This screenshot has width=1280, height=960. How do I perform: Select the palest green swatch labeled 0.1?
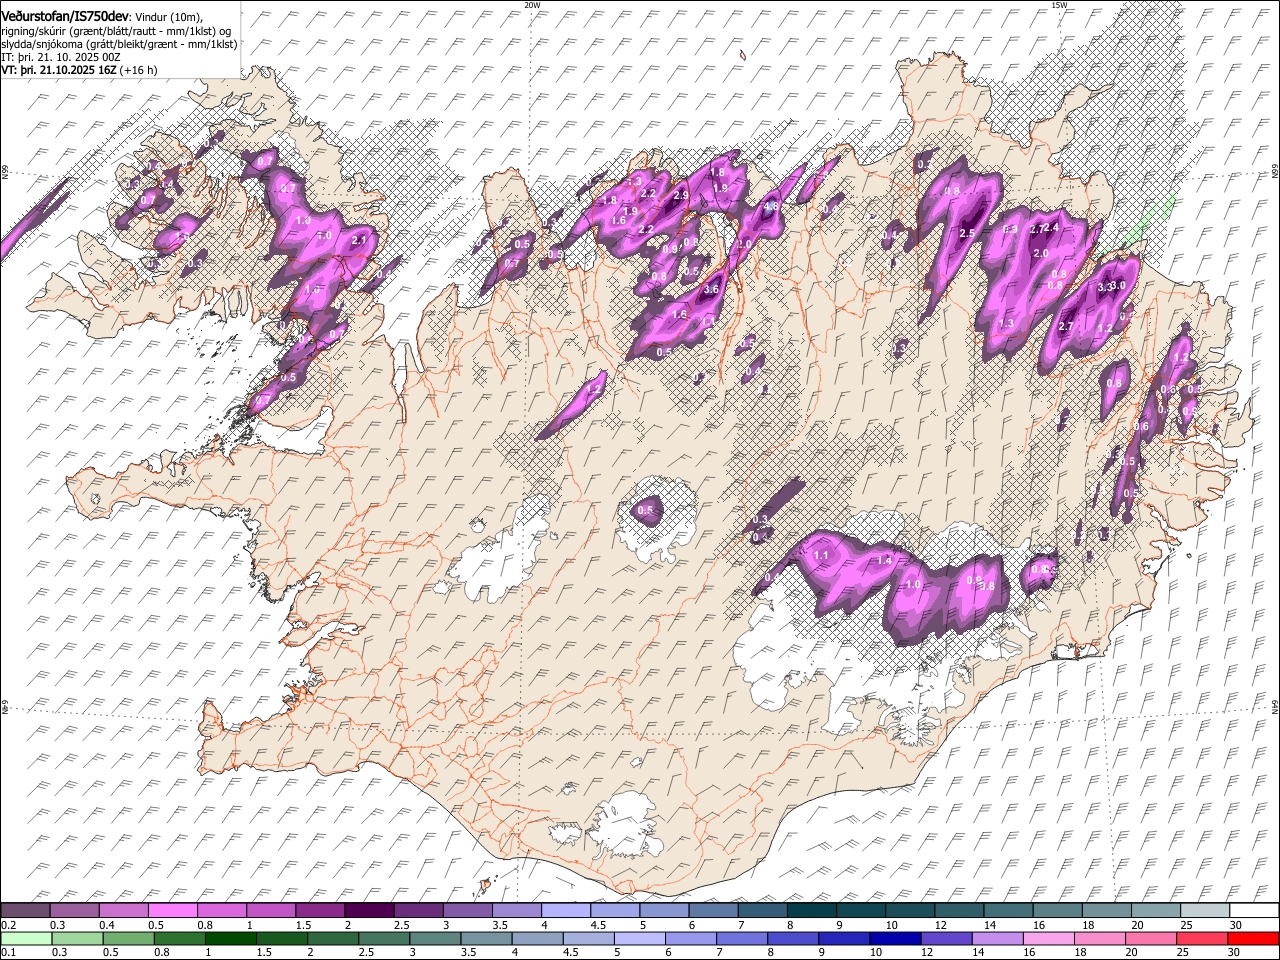pos(26,938)
